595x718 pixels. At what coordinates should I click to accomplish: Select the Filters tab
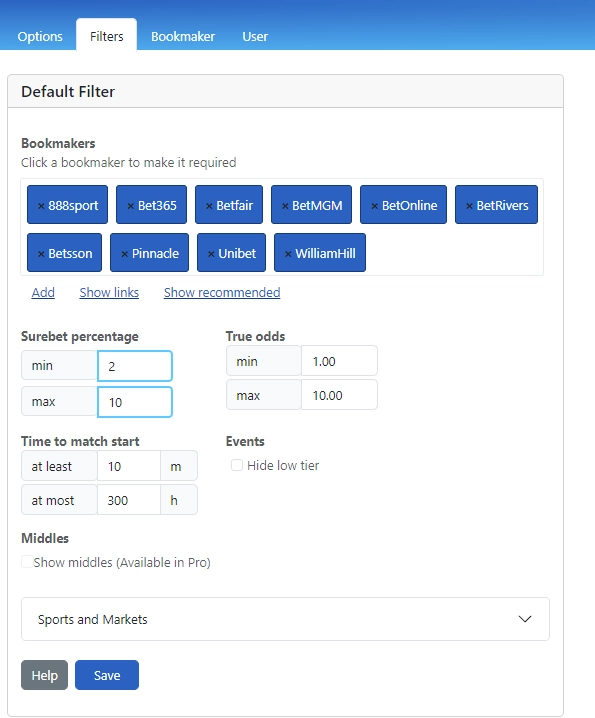(107, 36)
